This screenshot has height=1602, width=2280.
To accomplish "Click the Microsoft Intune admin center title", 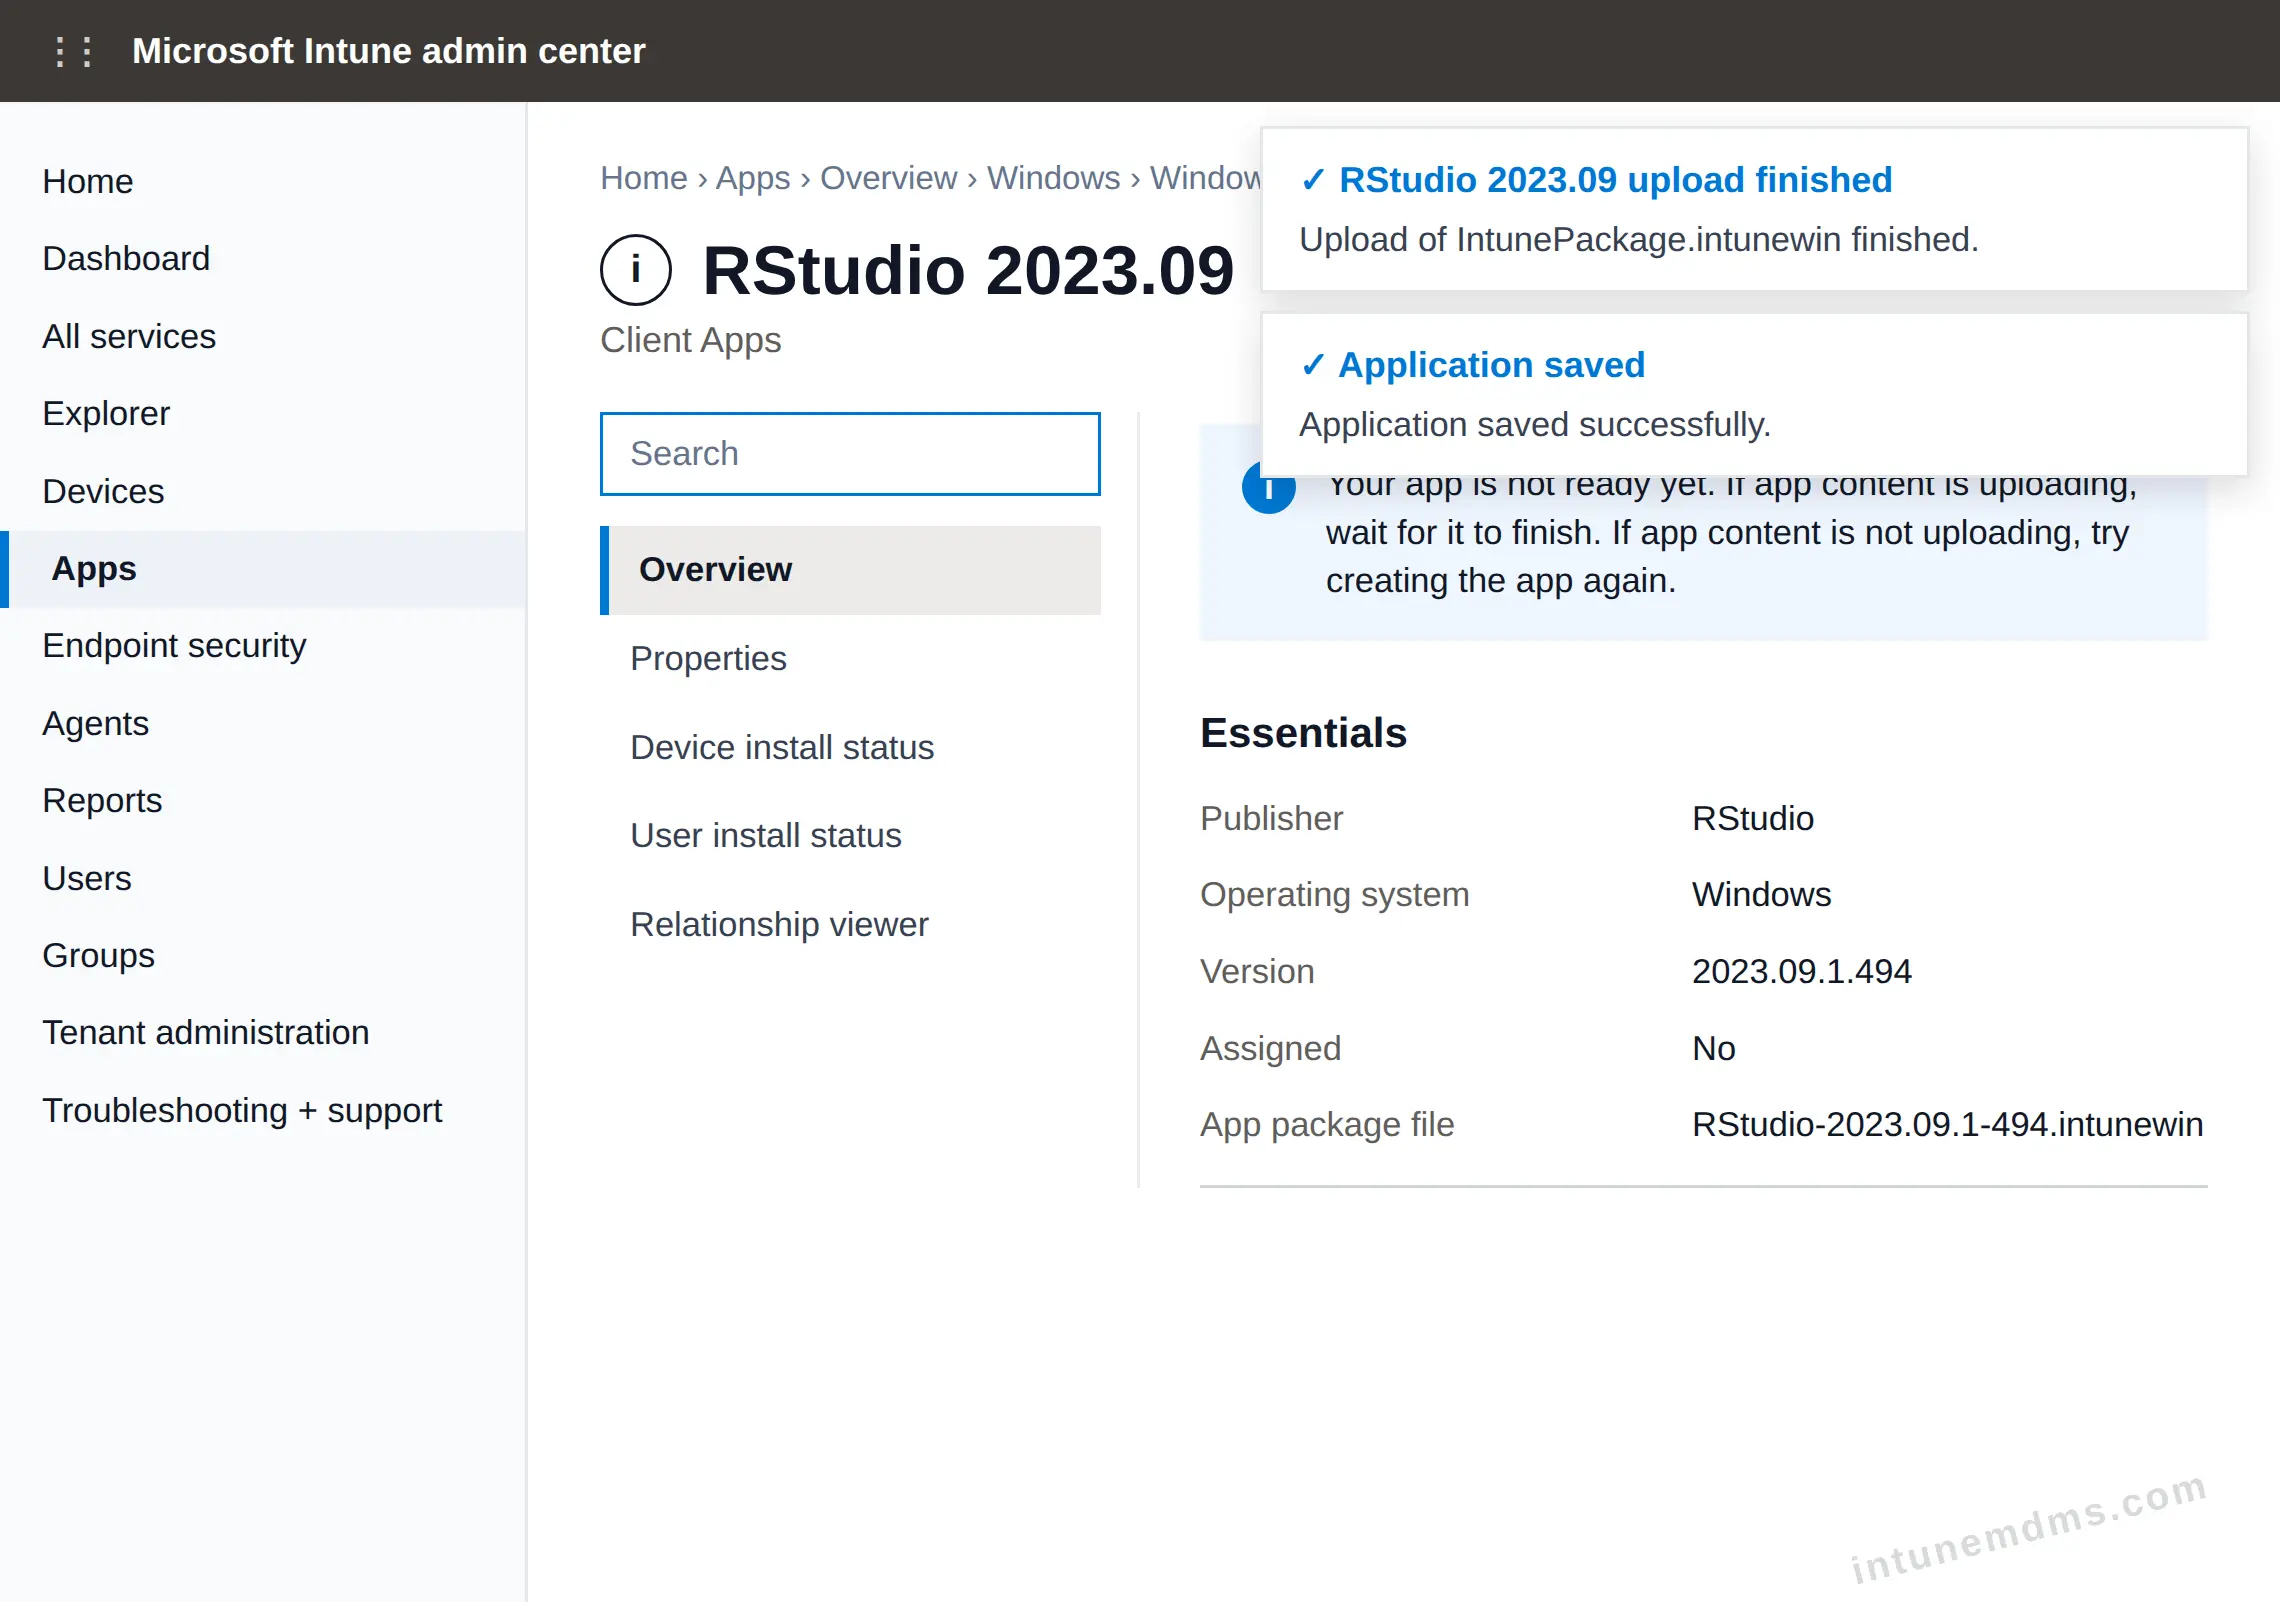I will pos(389,51).
